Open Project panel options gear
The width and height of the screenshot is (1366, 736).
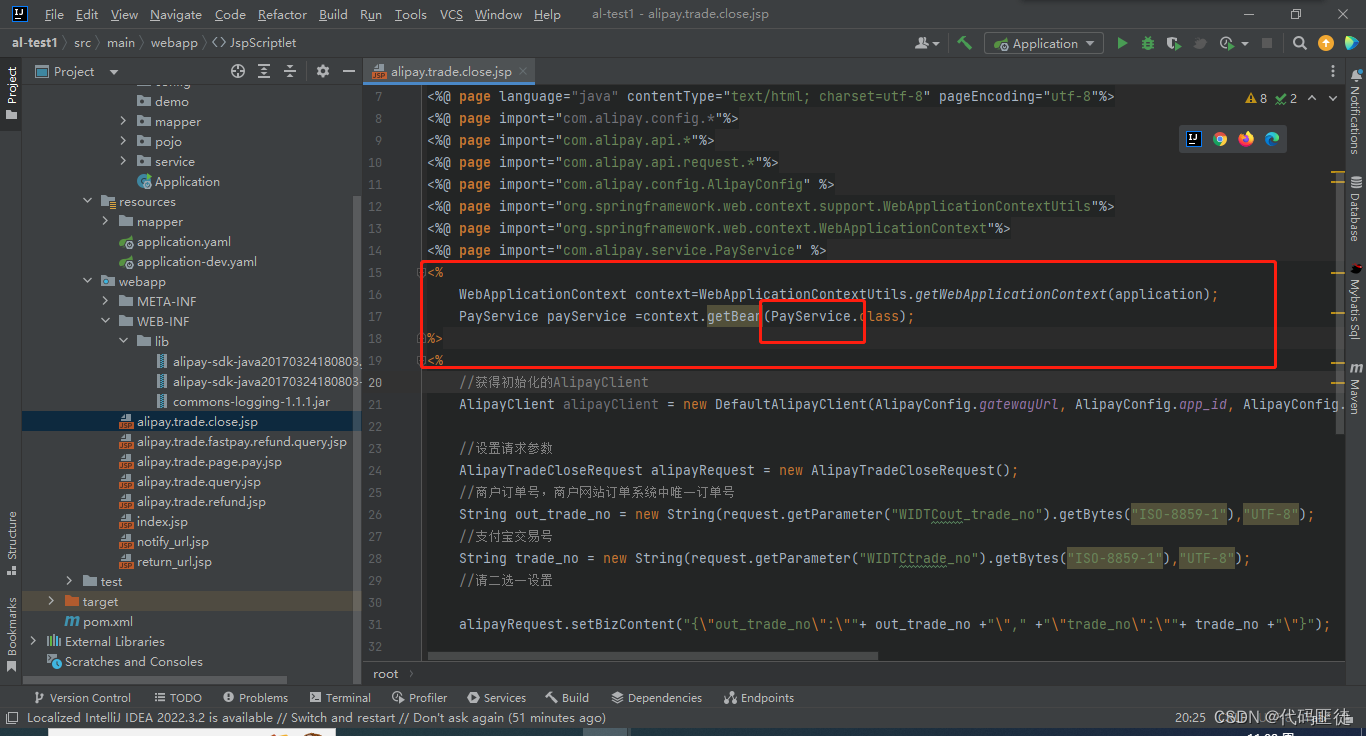coord(322,71)
